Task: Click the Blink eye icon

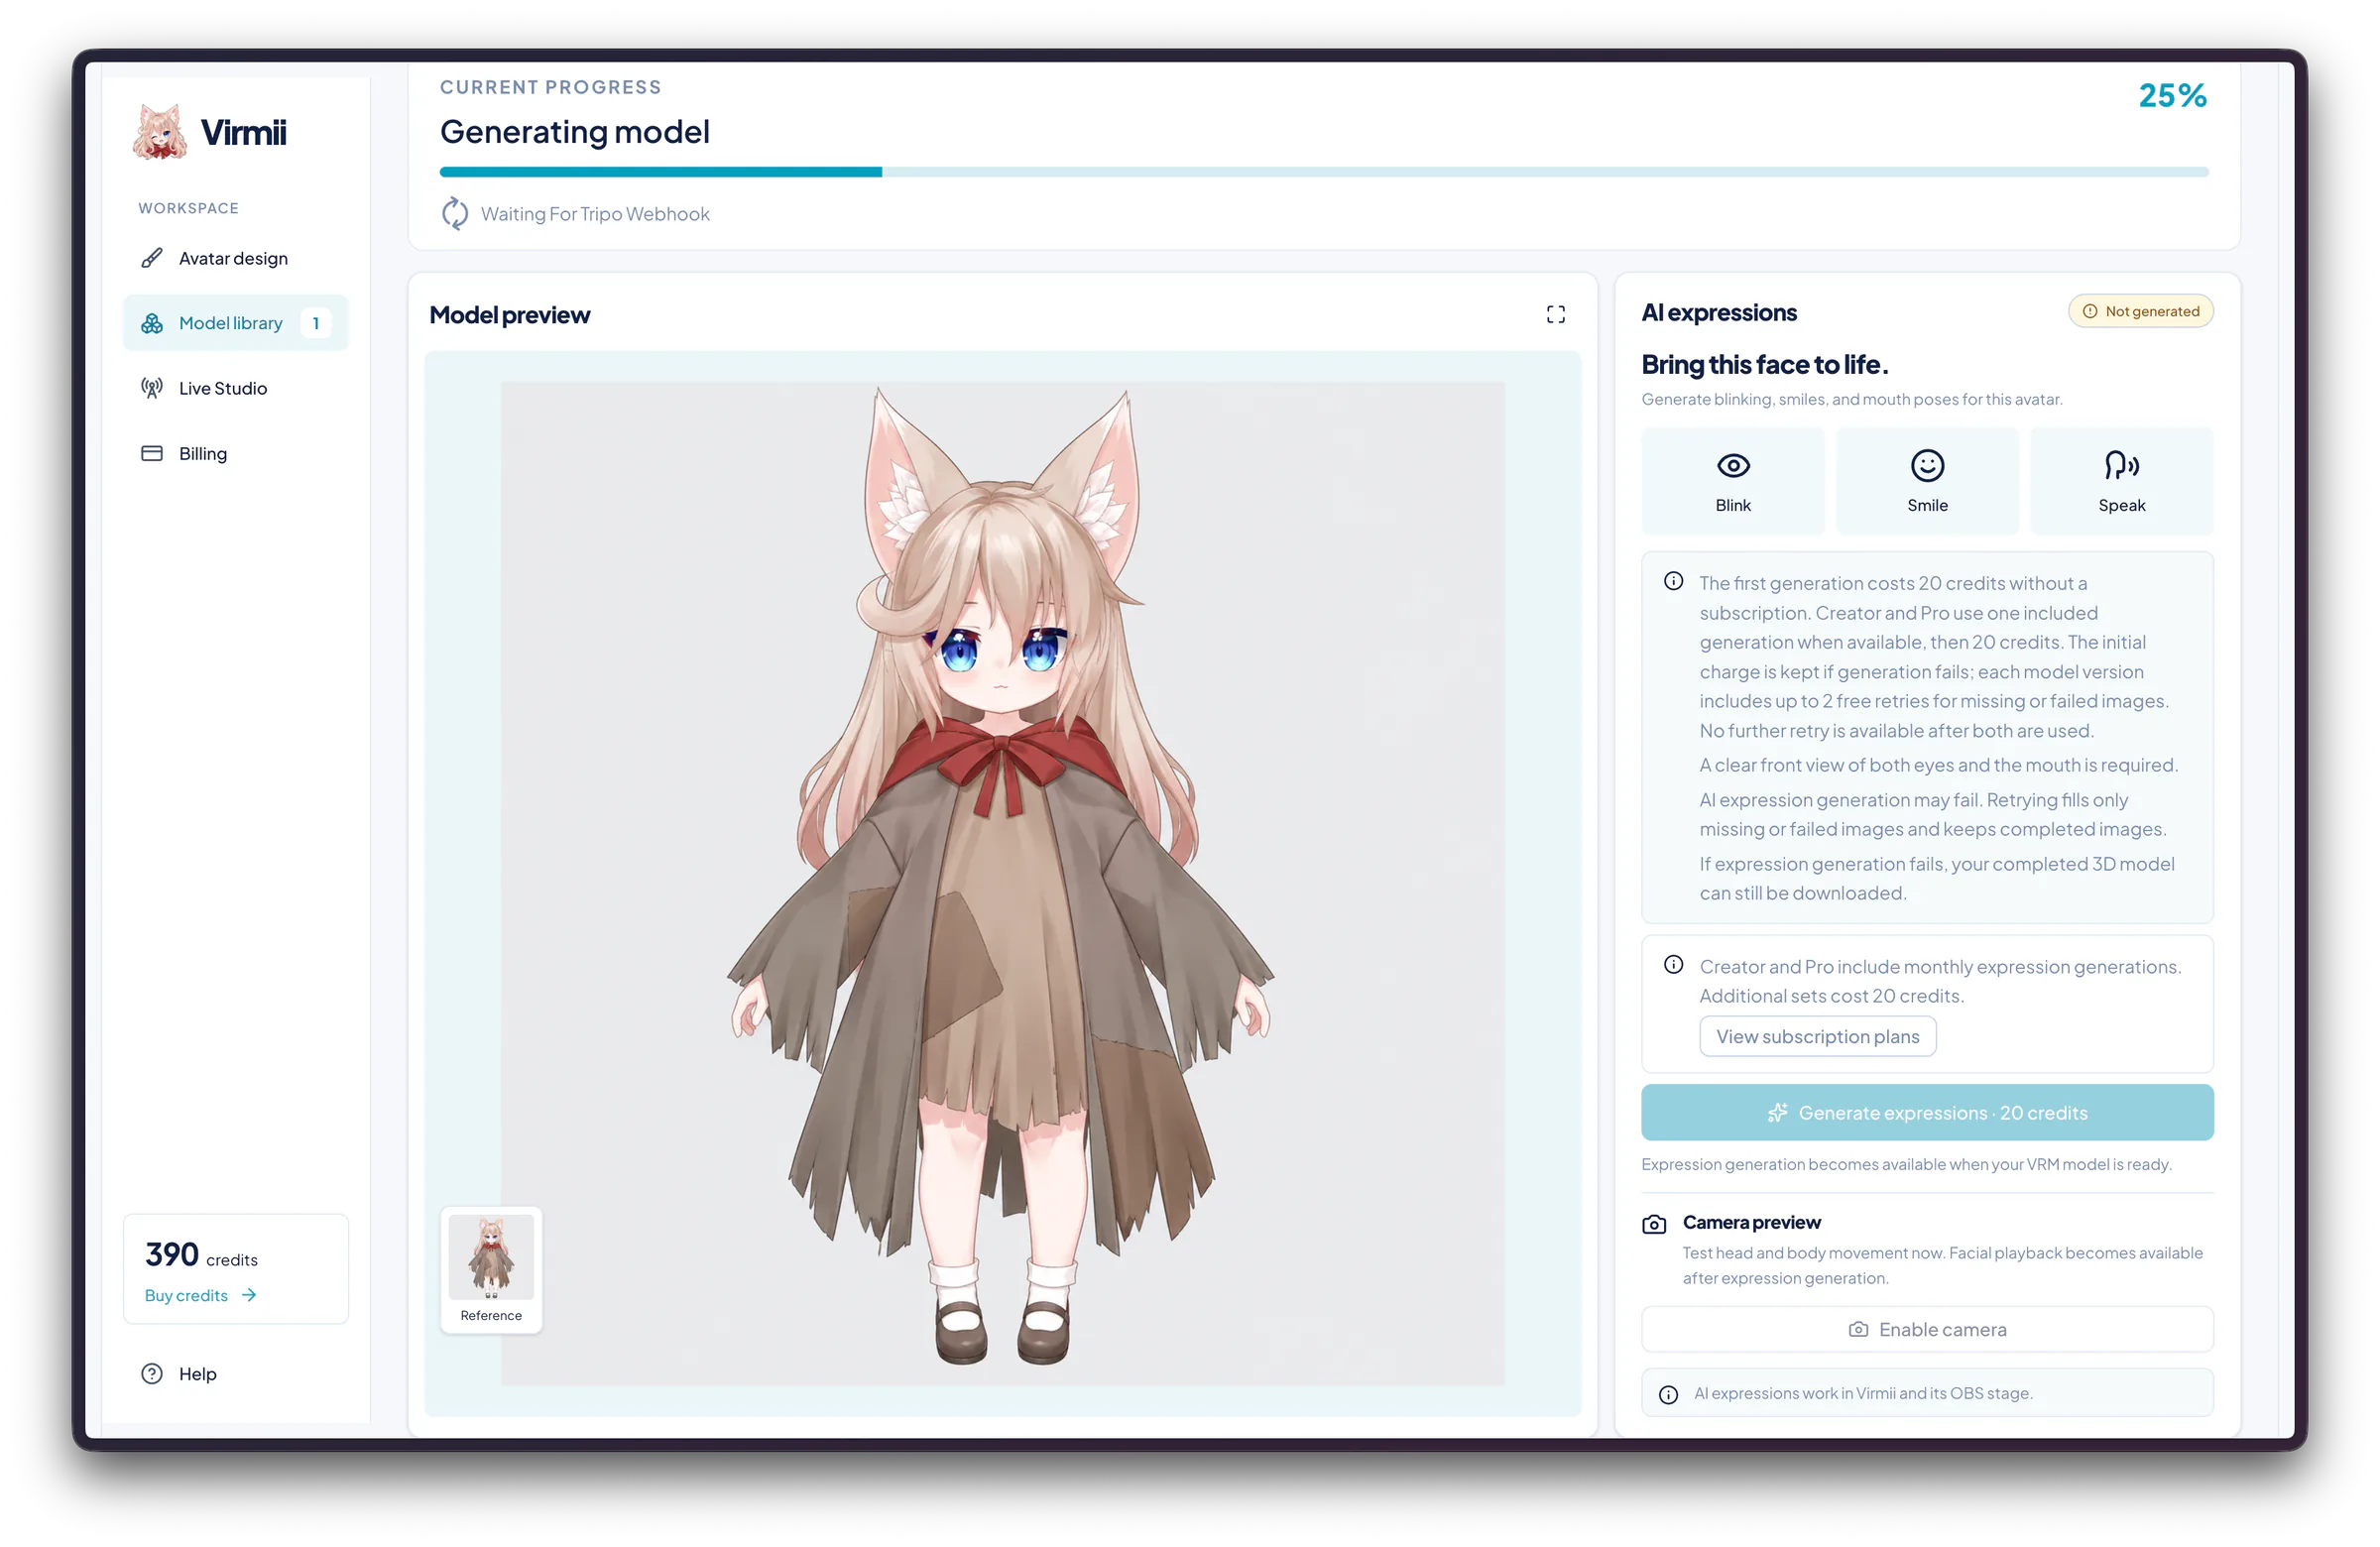Action: 1733,466
